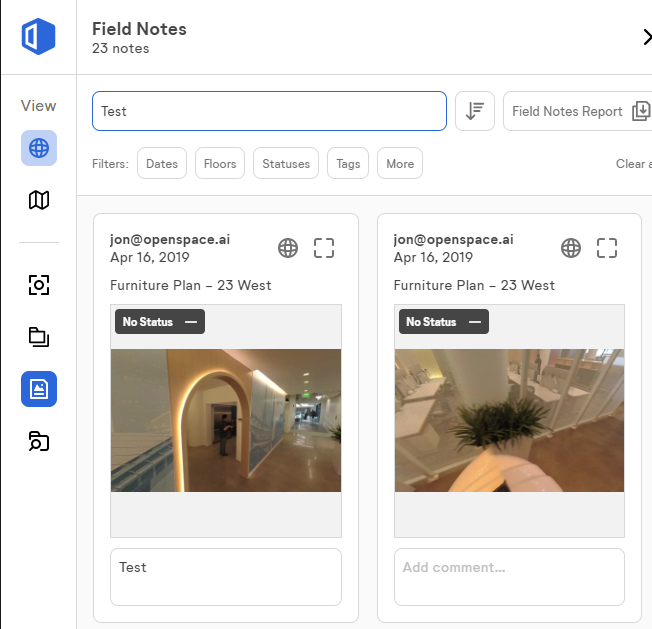Open the archway hallway photo thumbnail
The image size is (652, 629).
pyautogui.click(x=226, y=420)
